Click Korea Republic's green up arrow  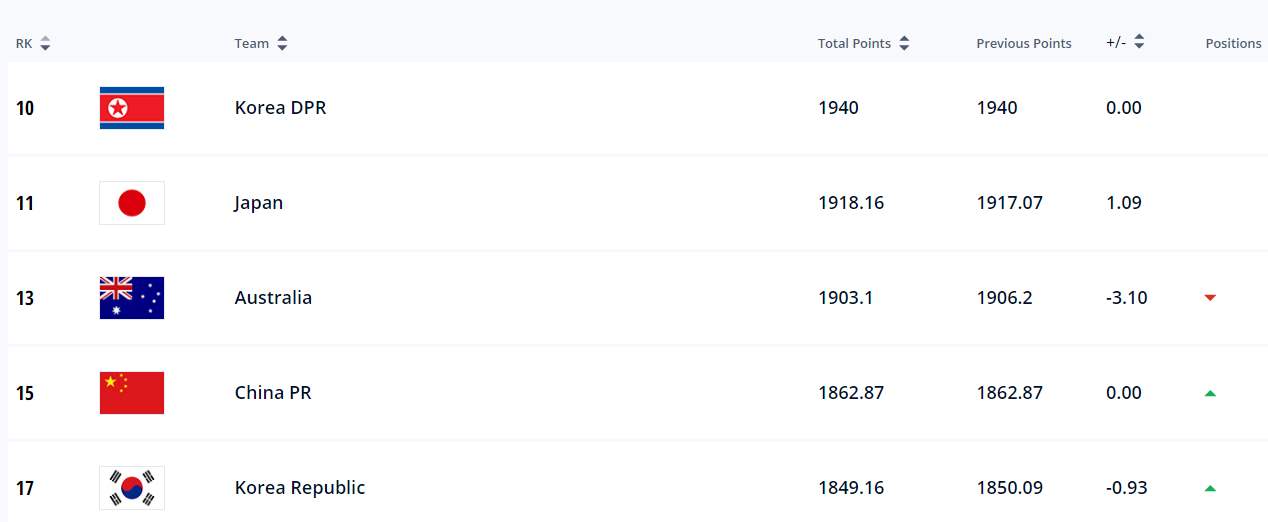1210,488
